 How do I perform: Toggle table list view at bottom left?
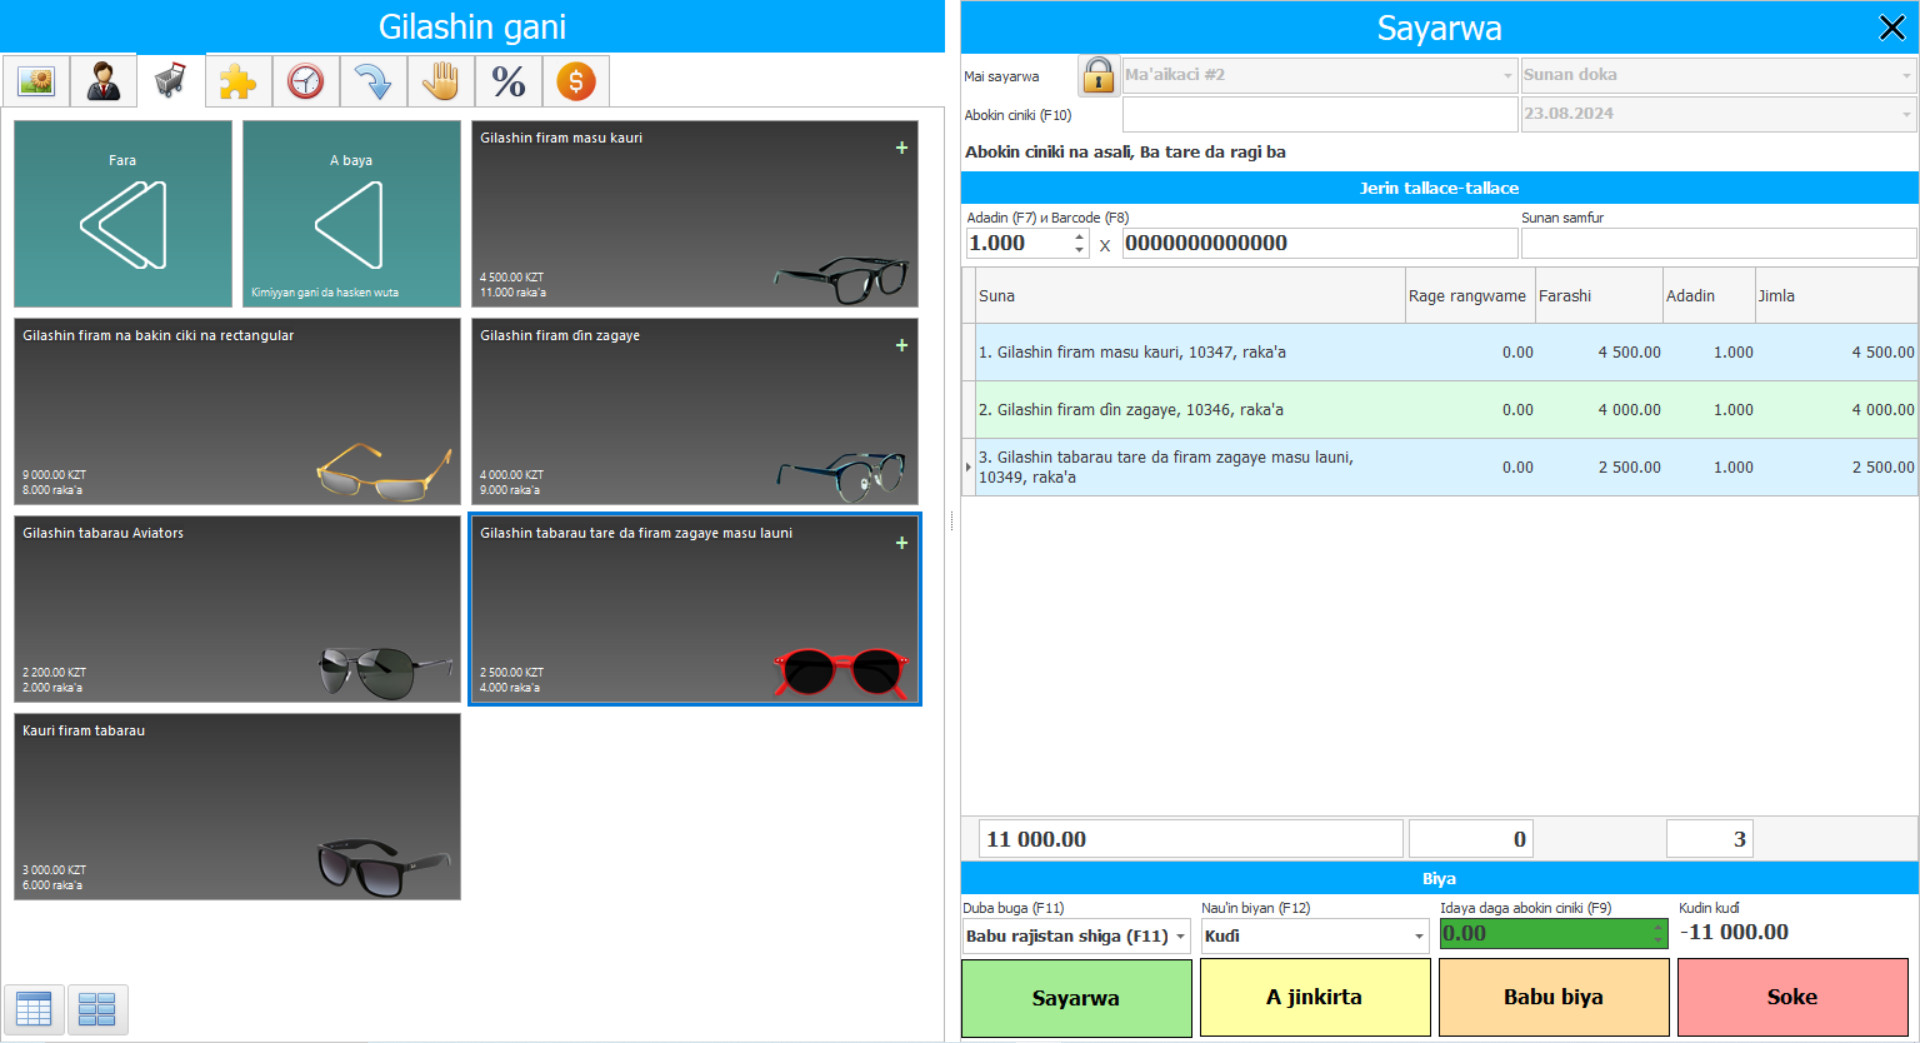pyautogui.click(x=35, y=1009)
